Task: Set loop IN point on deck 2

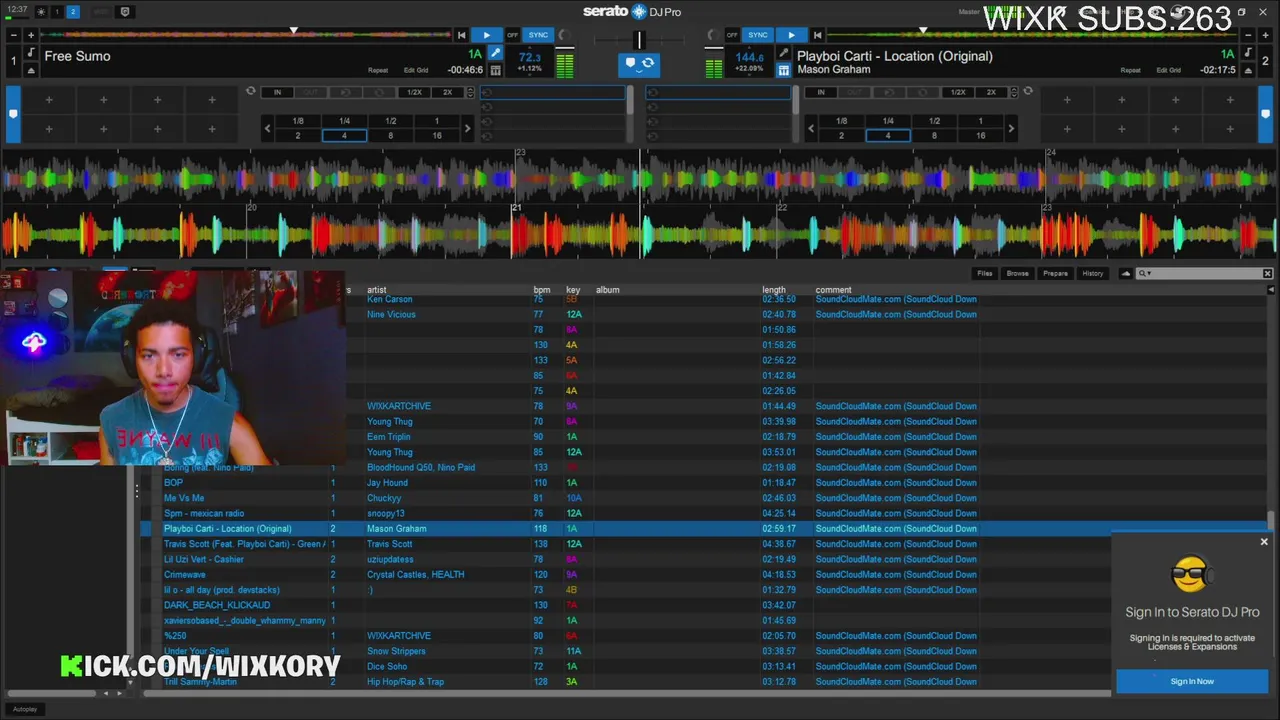Action: coord(821,92)
